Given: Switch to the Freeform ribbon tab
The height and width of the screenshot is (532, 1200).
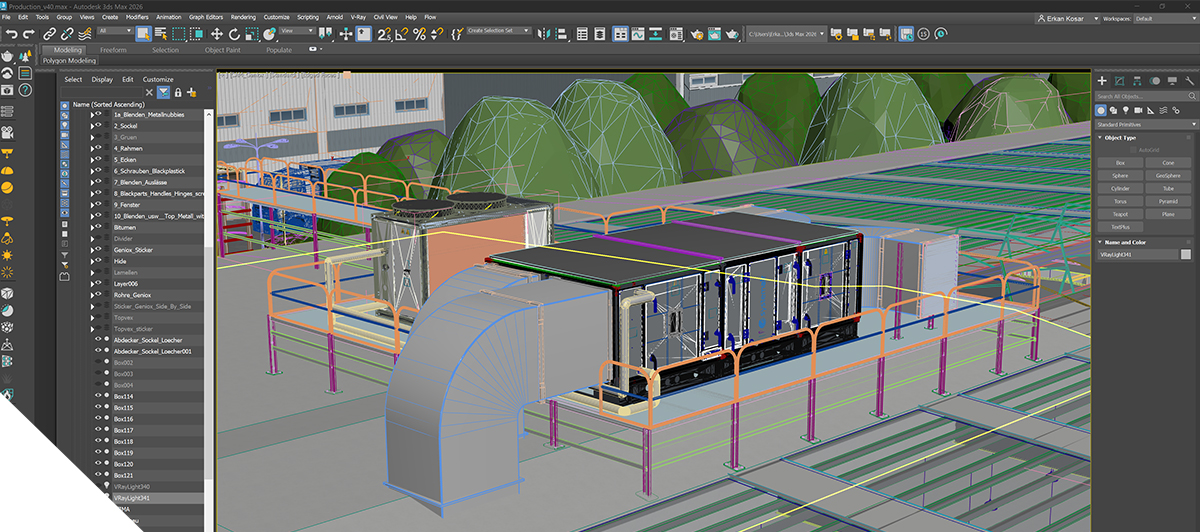Looking at the screenshot, I should [x=113, y=50].
